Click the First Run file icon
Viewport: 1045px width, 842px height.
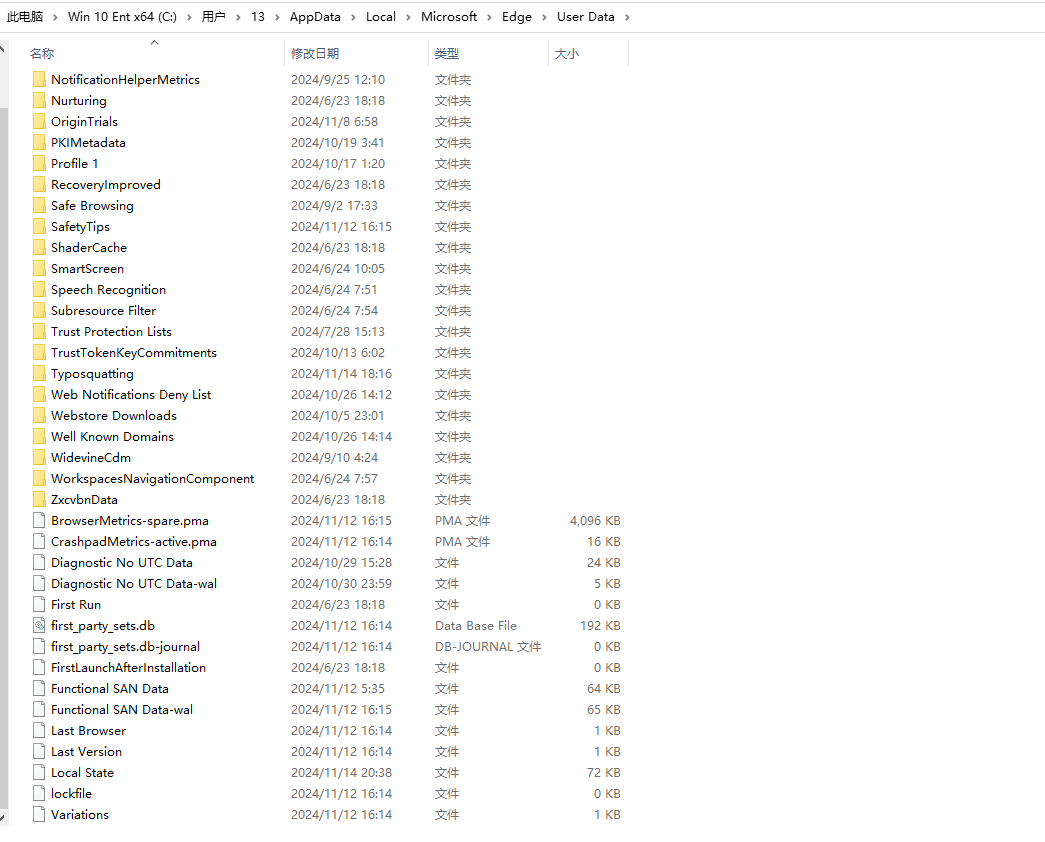pos(39,605)
